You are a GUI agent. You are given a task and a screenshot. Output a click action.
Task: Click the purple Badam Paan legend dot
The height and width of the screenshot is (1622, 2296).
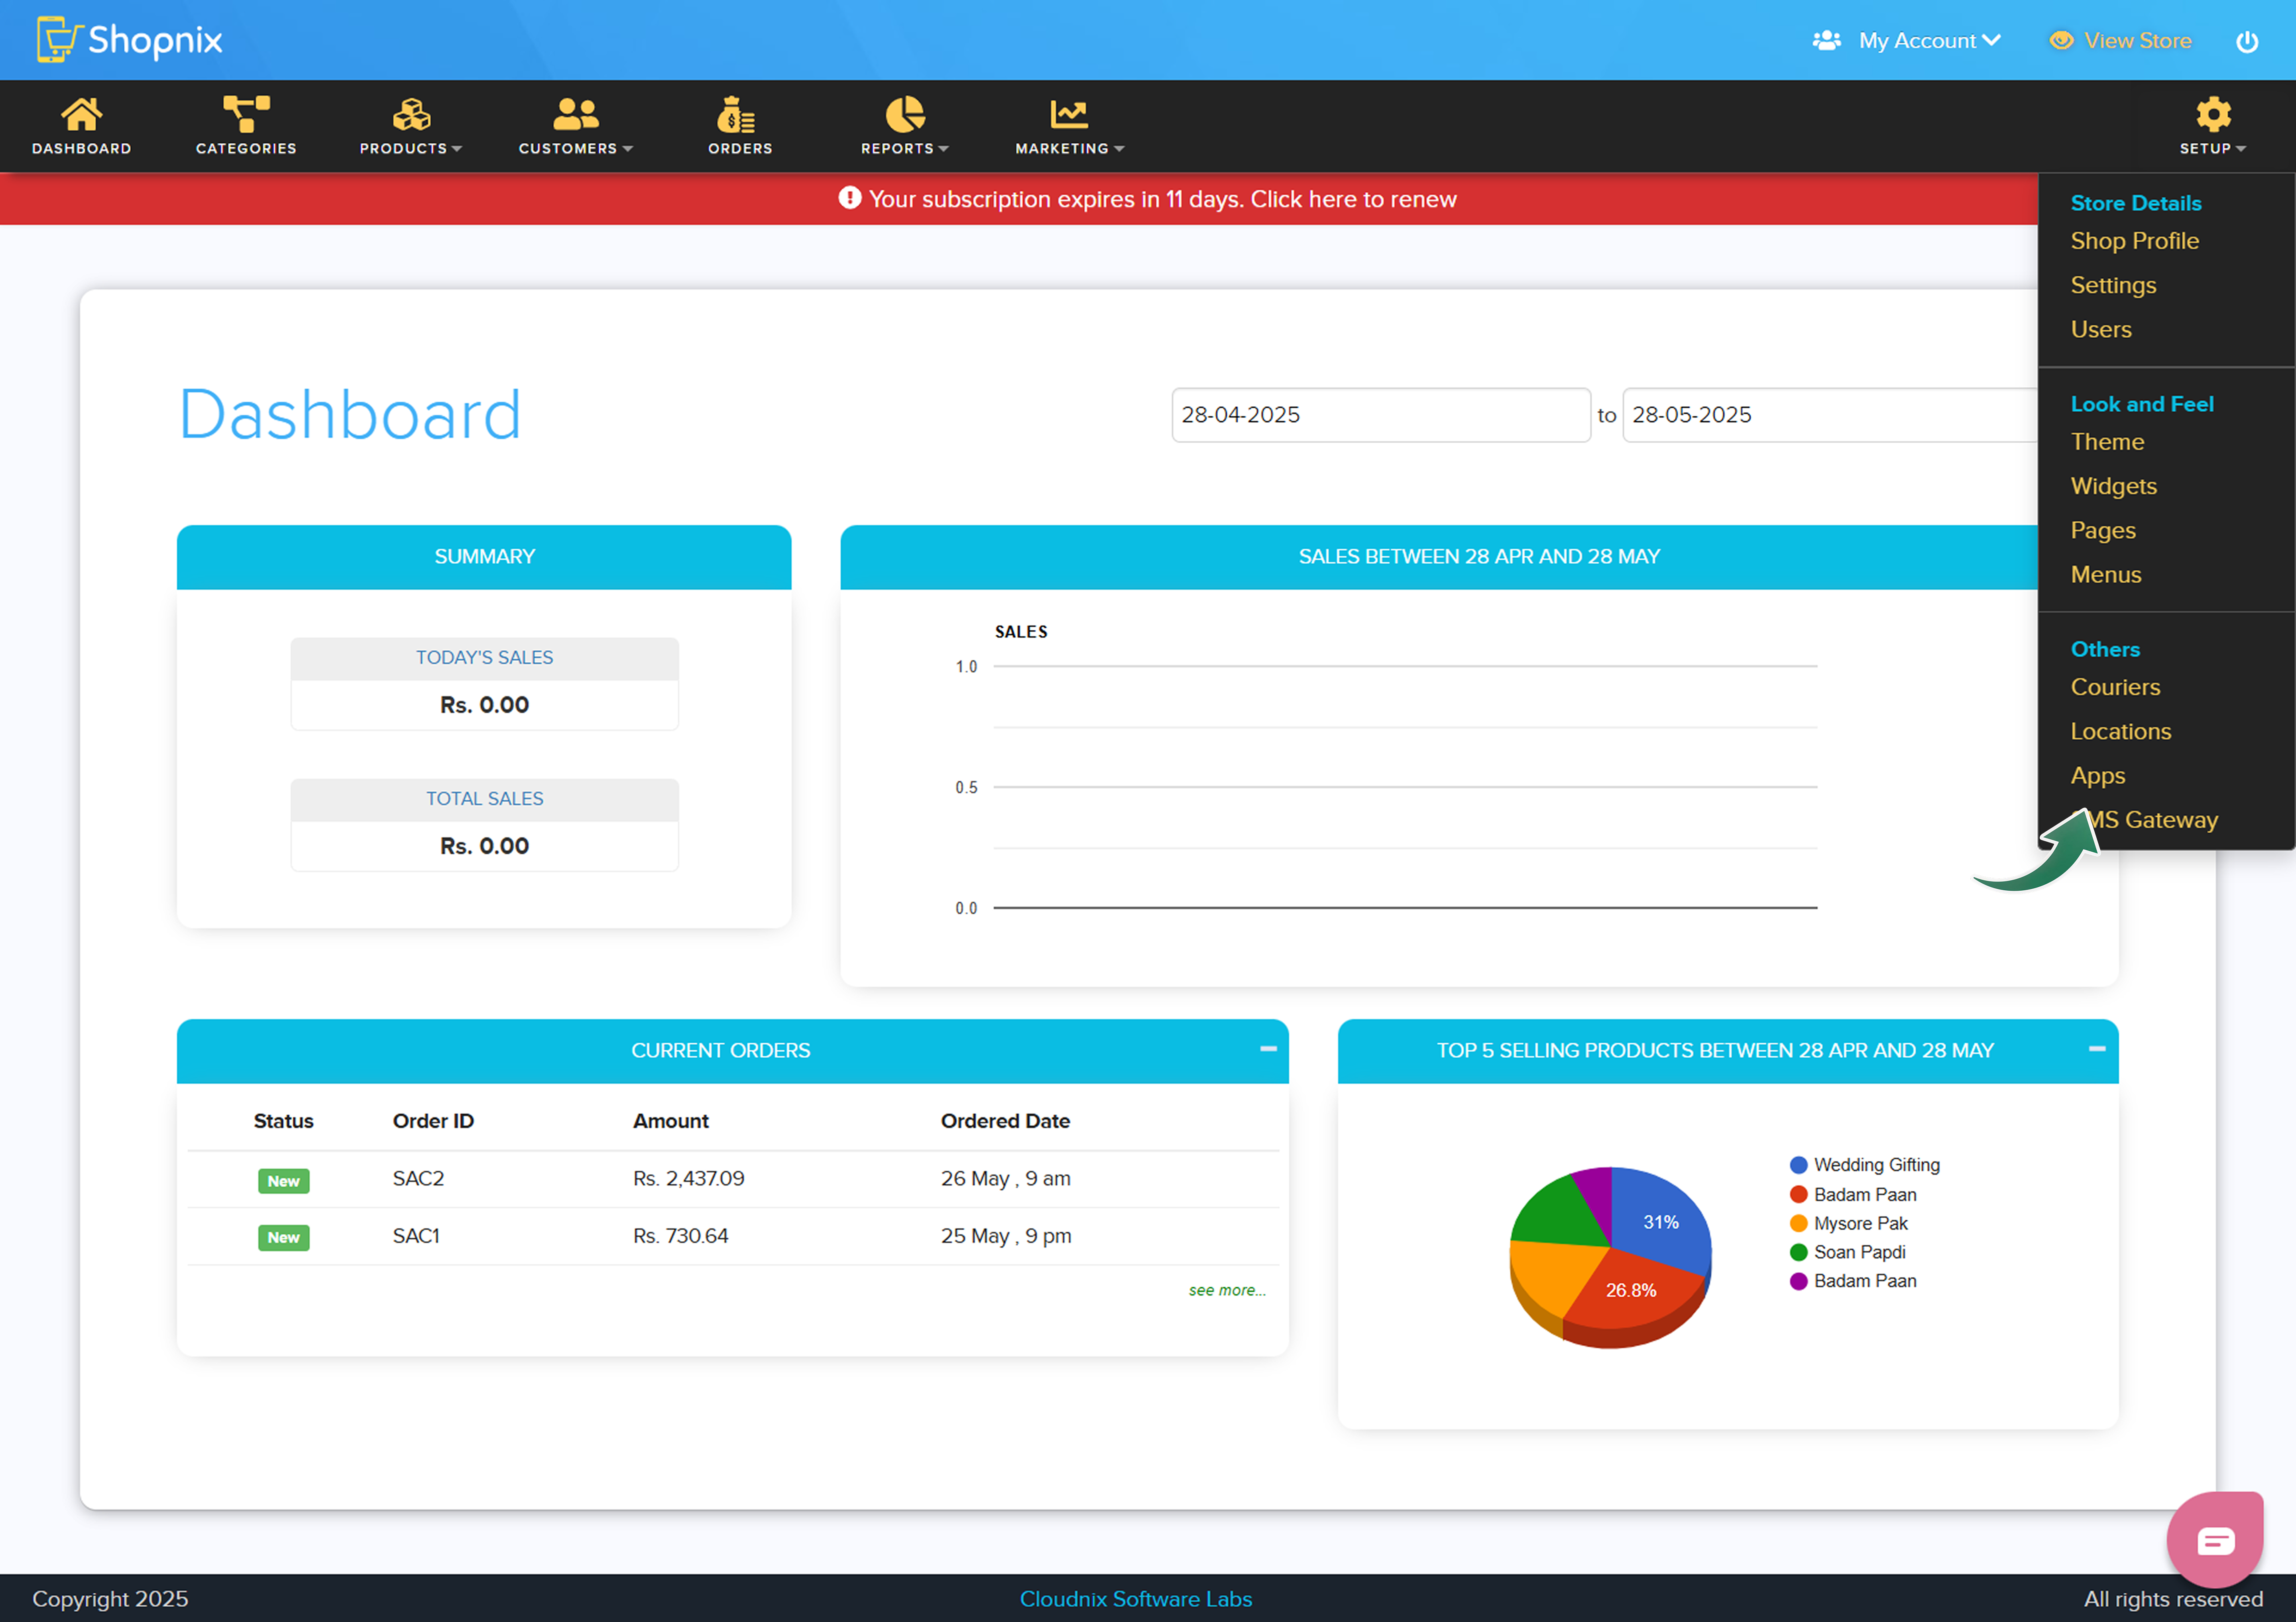[x=1798, y=1281]
